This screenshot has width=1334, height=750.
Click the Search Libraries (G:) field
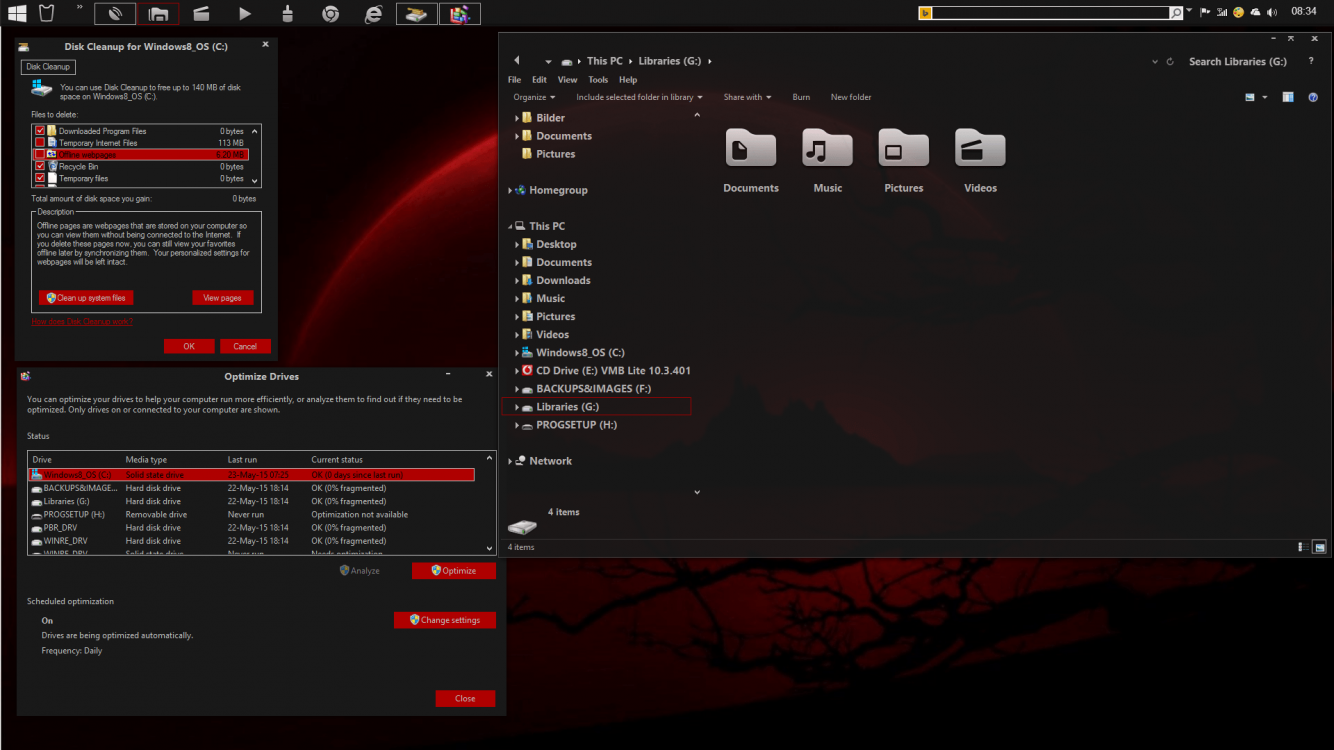tap(1238, 61)
